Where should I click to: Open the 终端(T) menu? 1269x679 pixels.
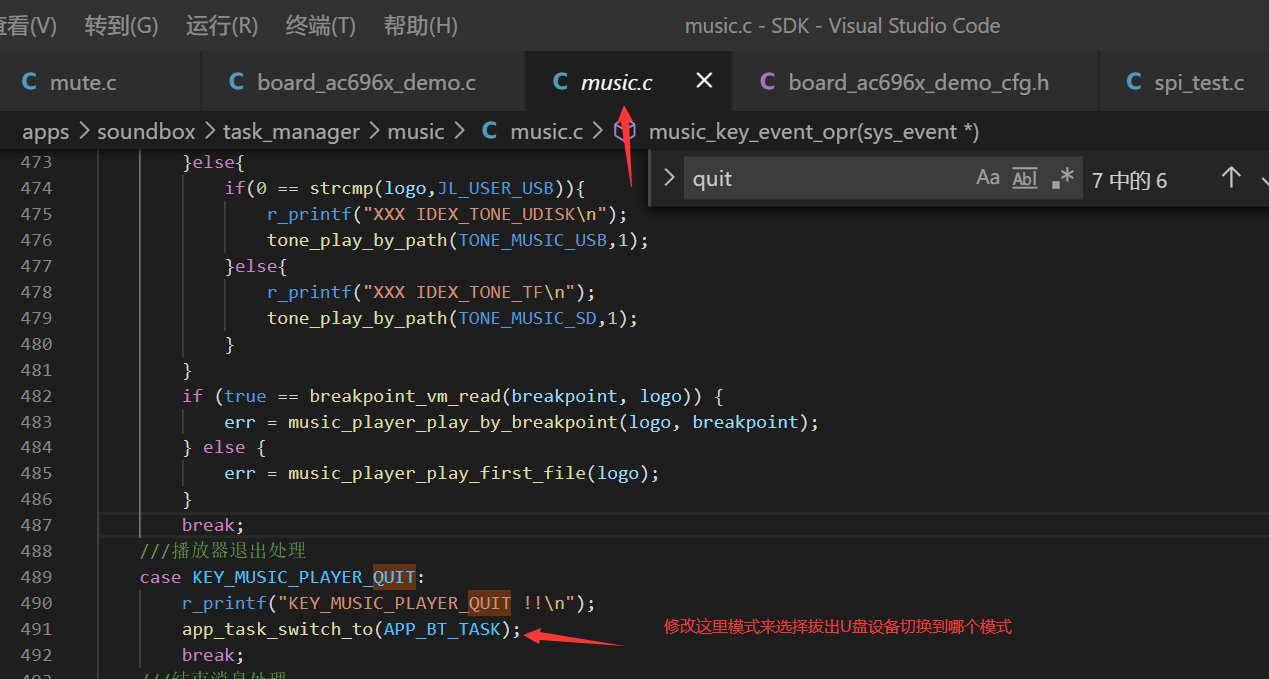[321, 26]
